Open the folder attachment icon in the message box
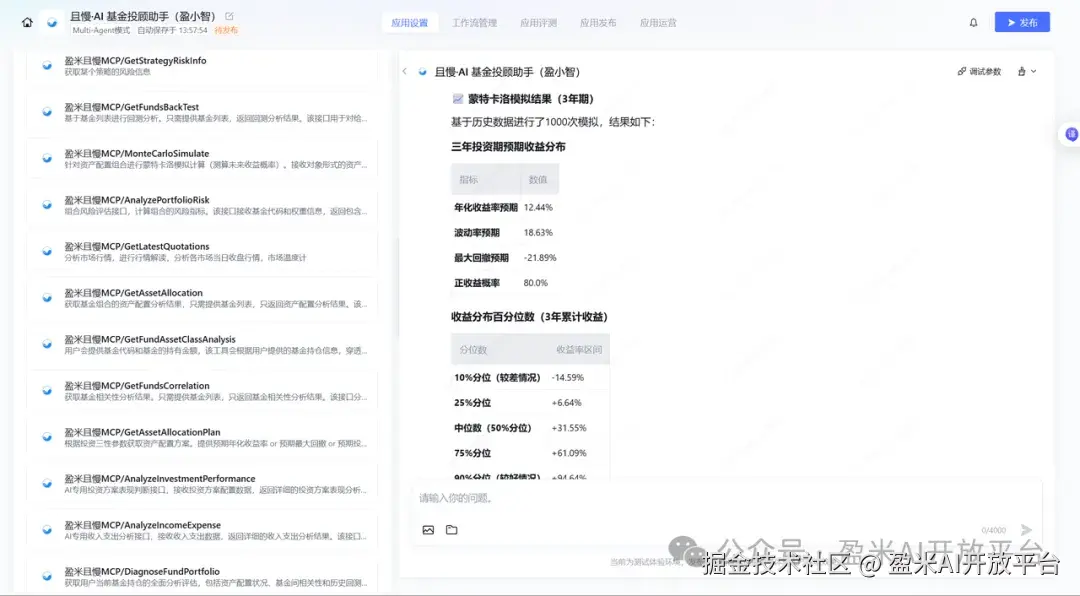Viewport: 1080px width, 596px height. [451, 529]
